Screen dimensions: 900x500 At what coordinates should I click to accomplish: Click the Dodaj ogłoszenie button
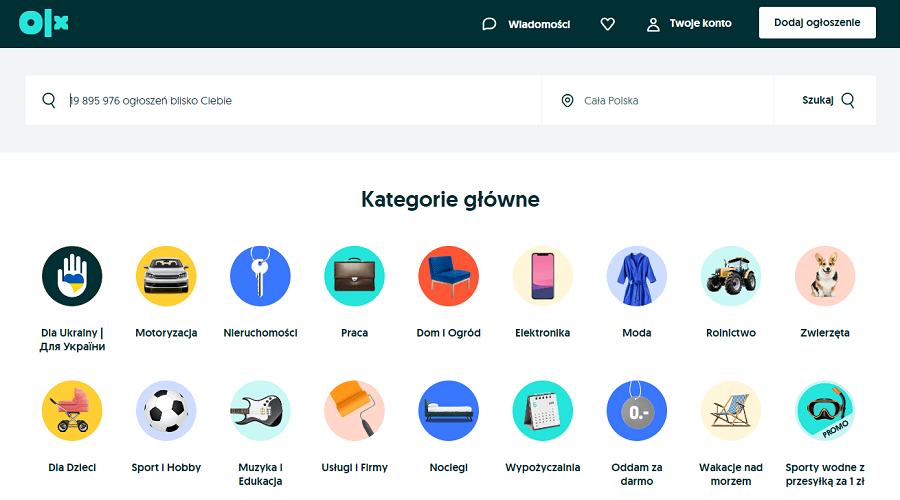pos(817,23)
